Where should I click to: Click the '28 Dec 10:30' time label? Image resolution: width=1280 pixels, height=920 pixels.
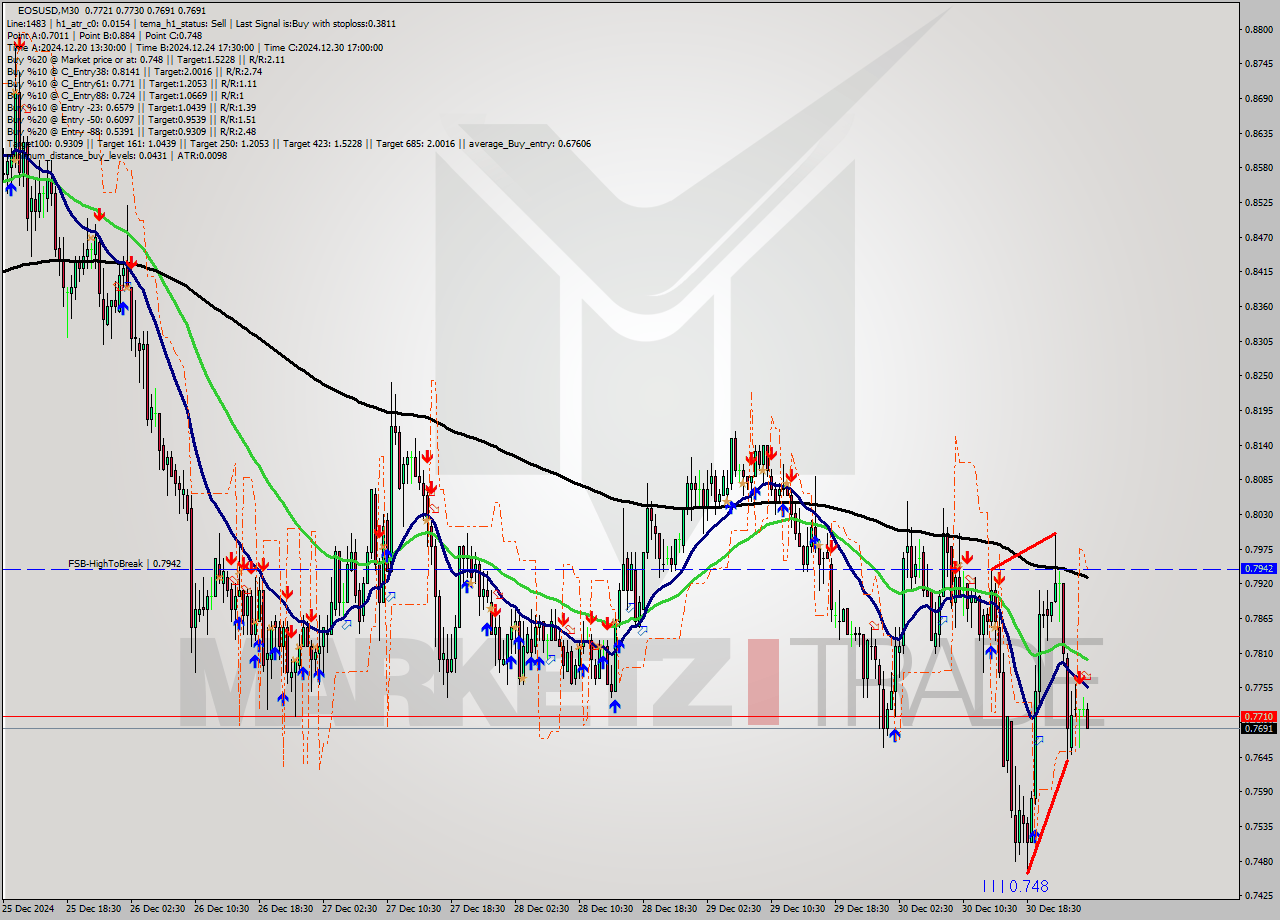[605, 909]
